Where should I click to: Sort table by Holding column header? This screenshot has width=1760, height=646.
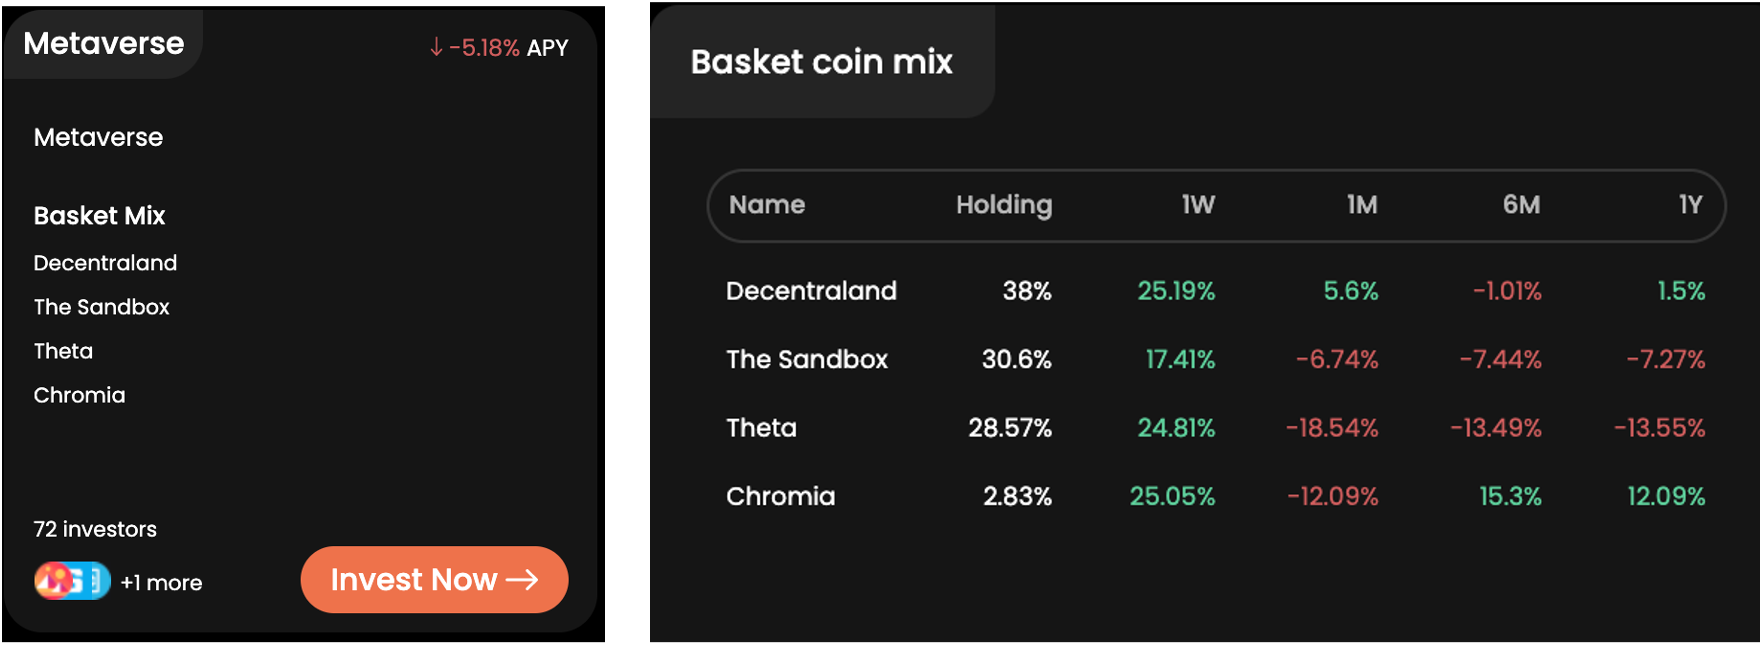point(1003,205)
